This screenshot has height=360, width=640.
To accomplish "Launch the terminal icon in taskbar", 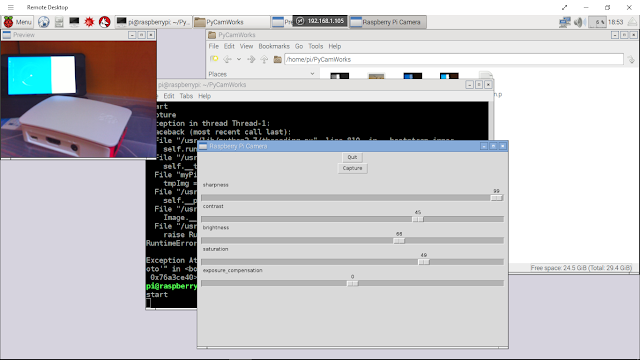I will click(x=74, y=22).
